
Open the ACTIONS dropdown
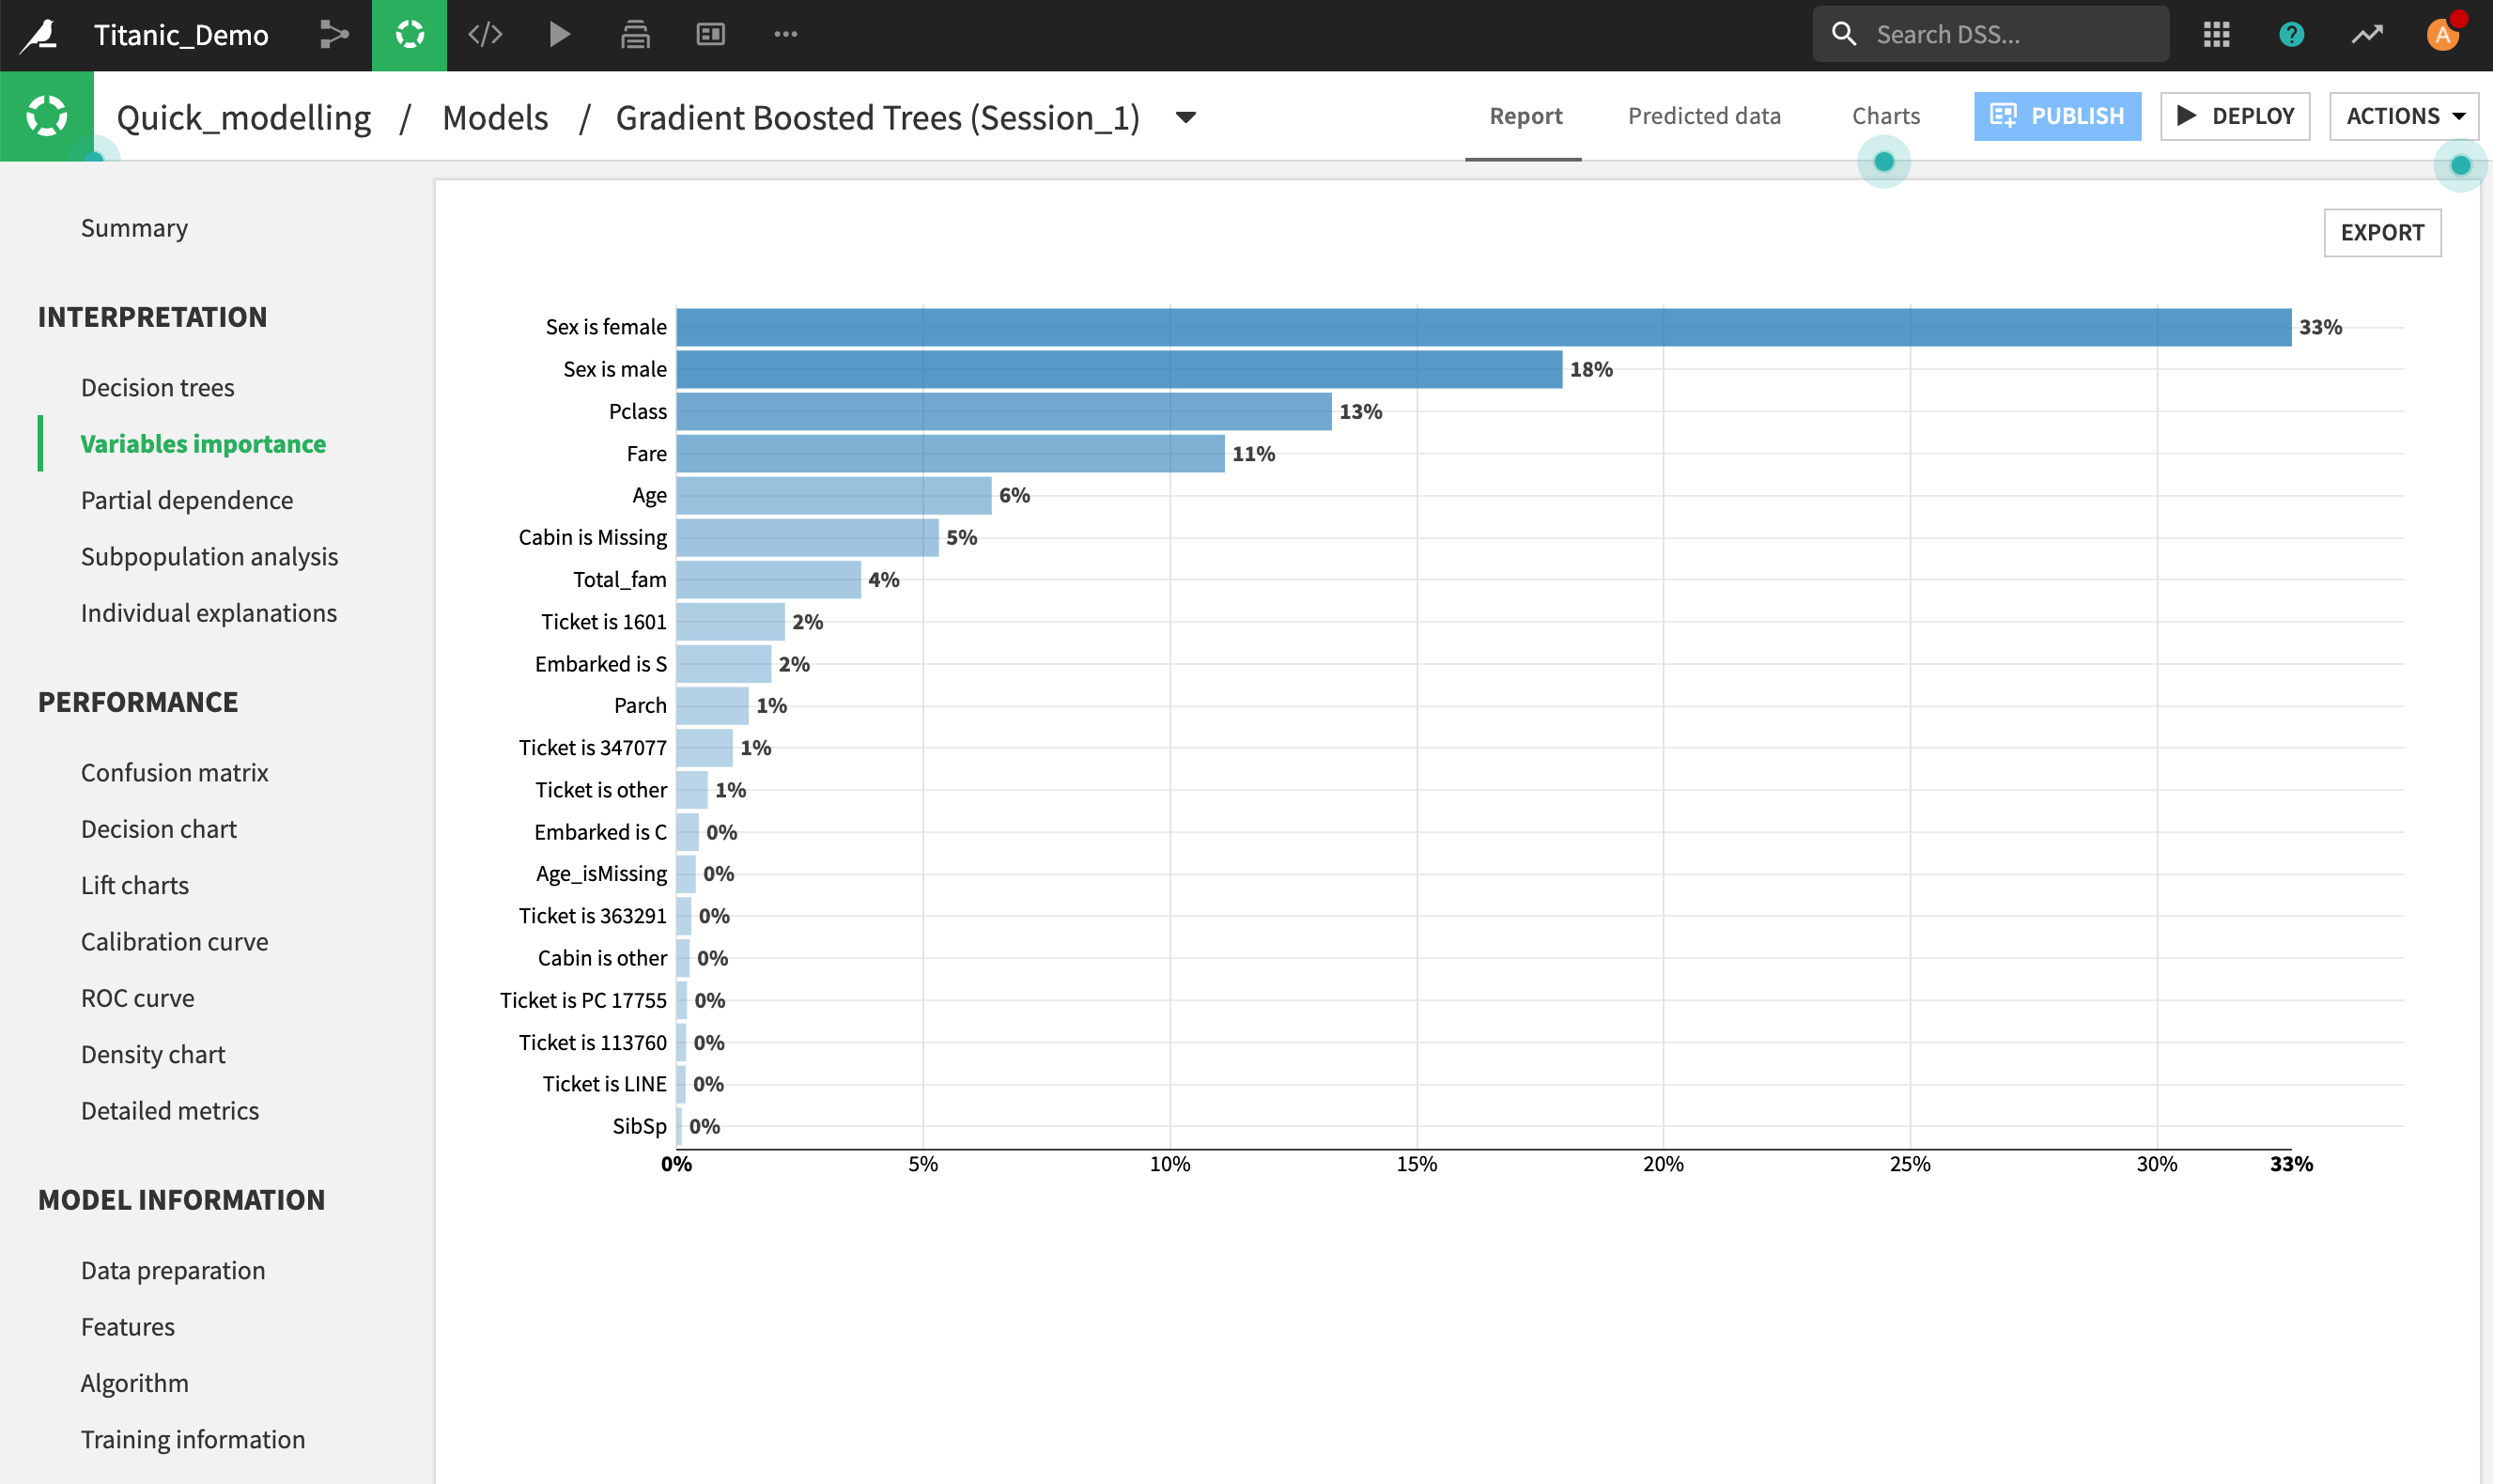2403,116
